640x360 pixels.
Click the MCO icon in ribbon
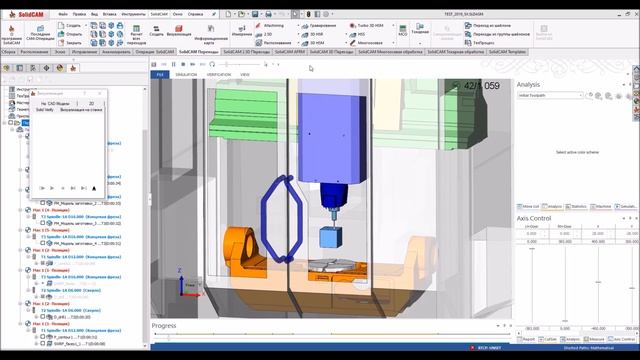[x=402, y=29]
